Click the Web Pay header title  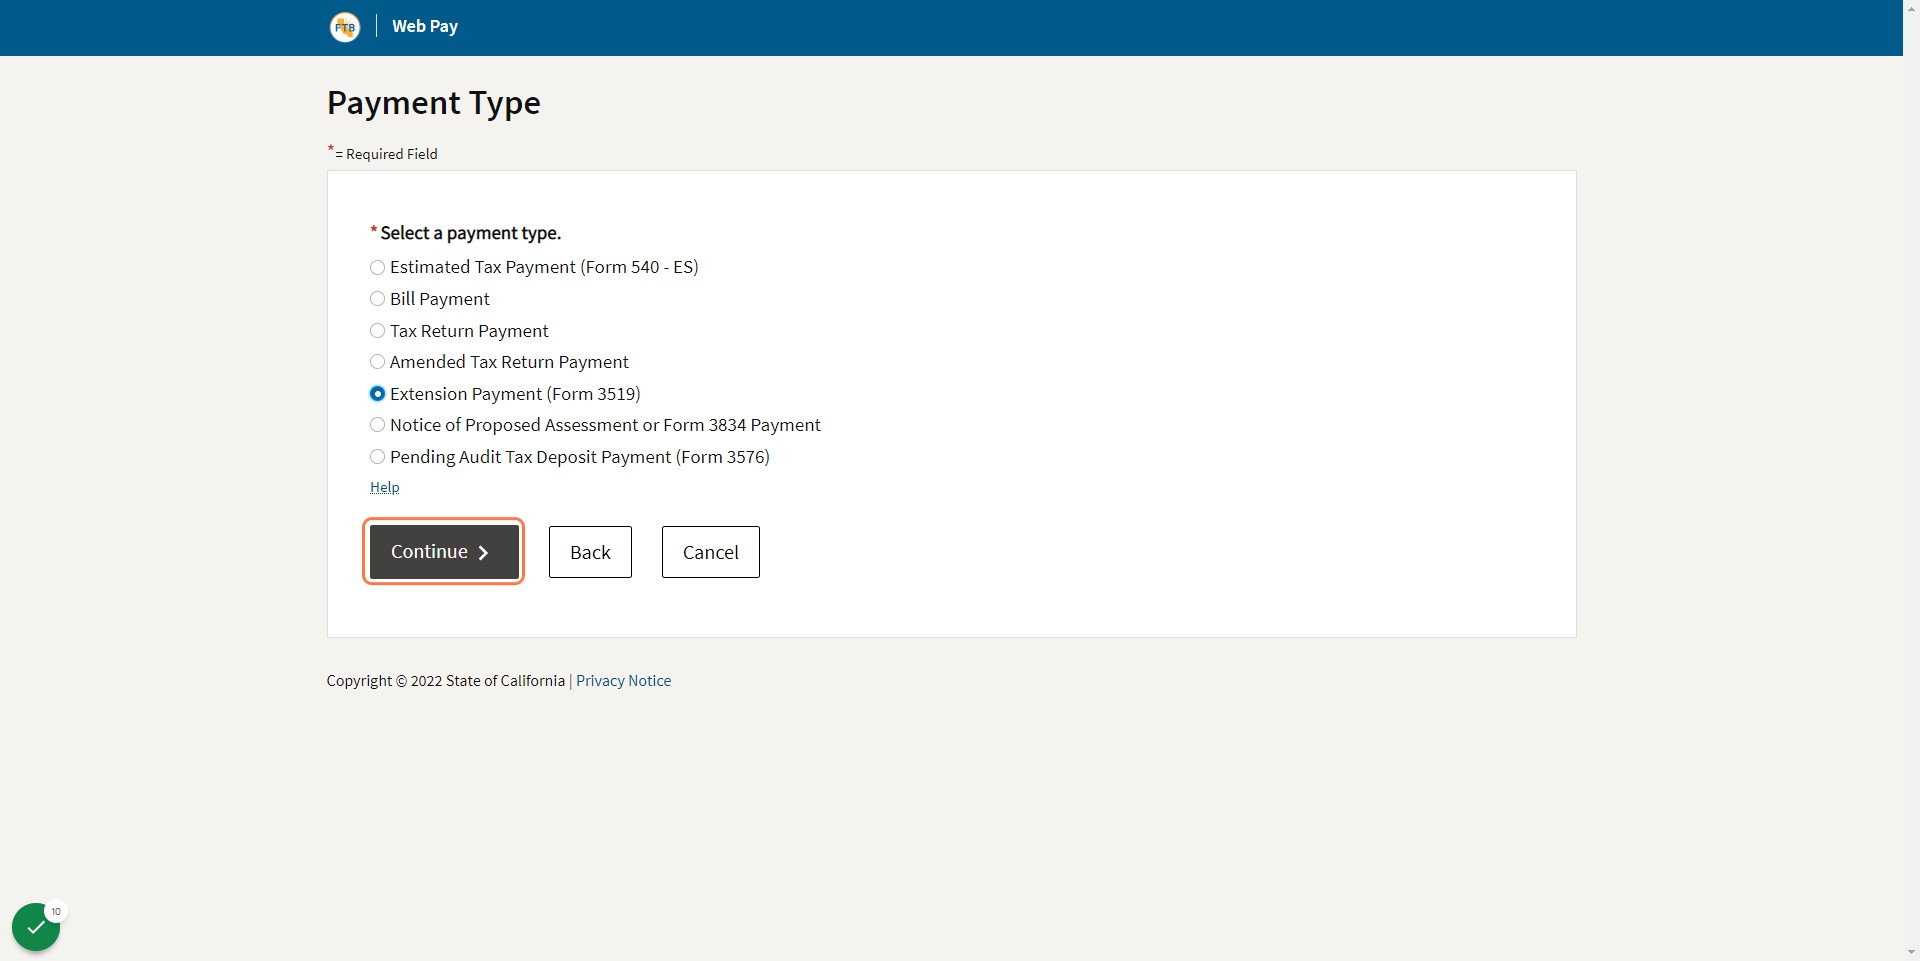pyautogui.click(x=425, y=27)
